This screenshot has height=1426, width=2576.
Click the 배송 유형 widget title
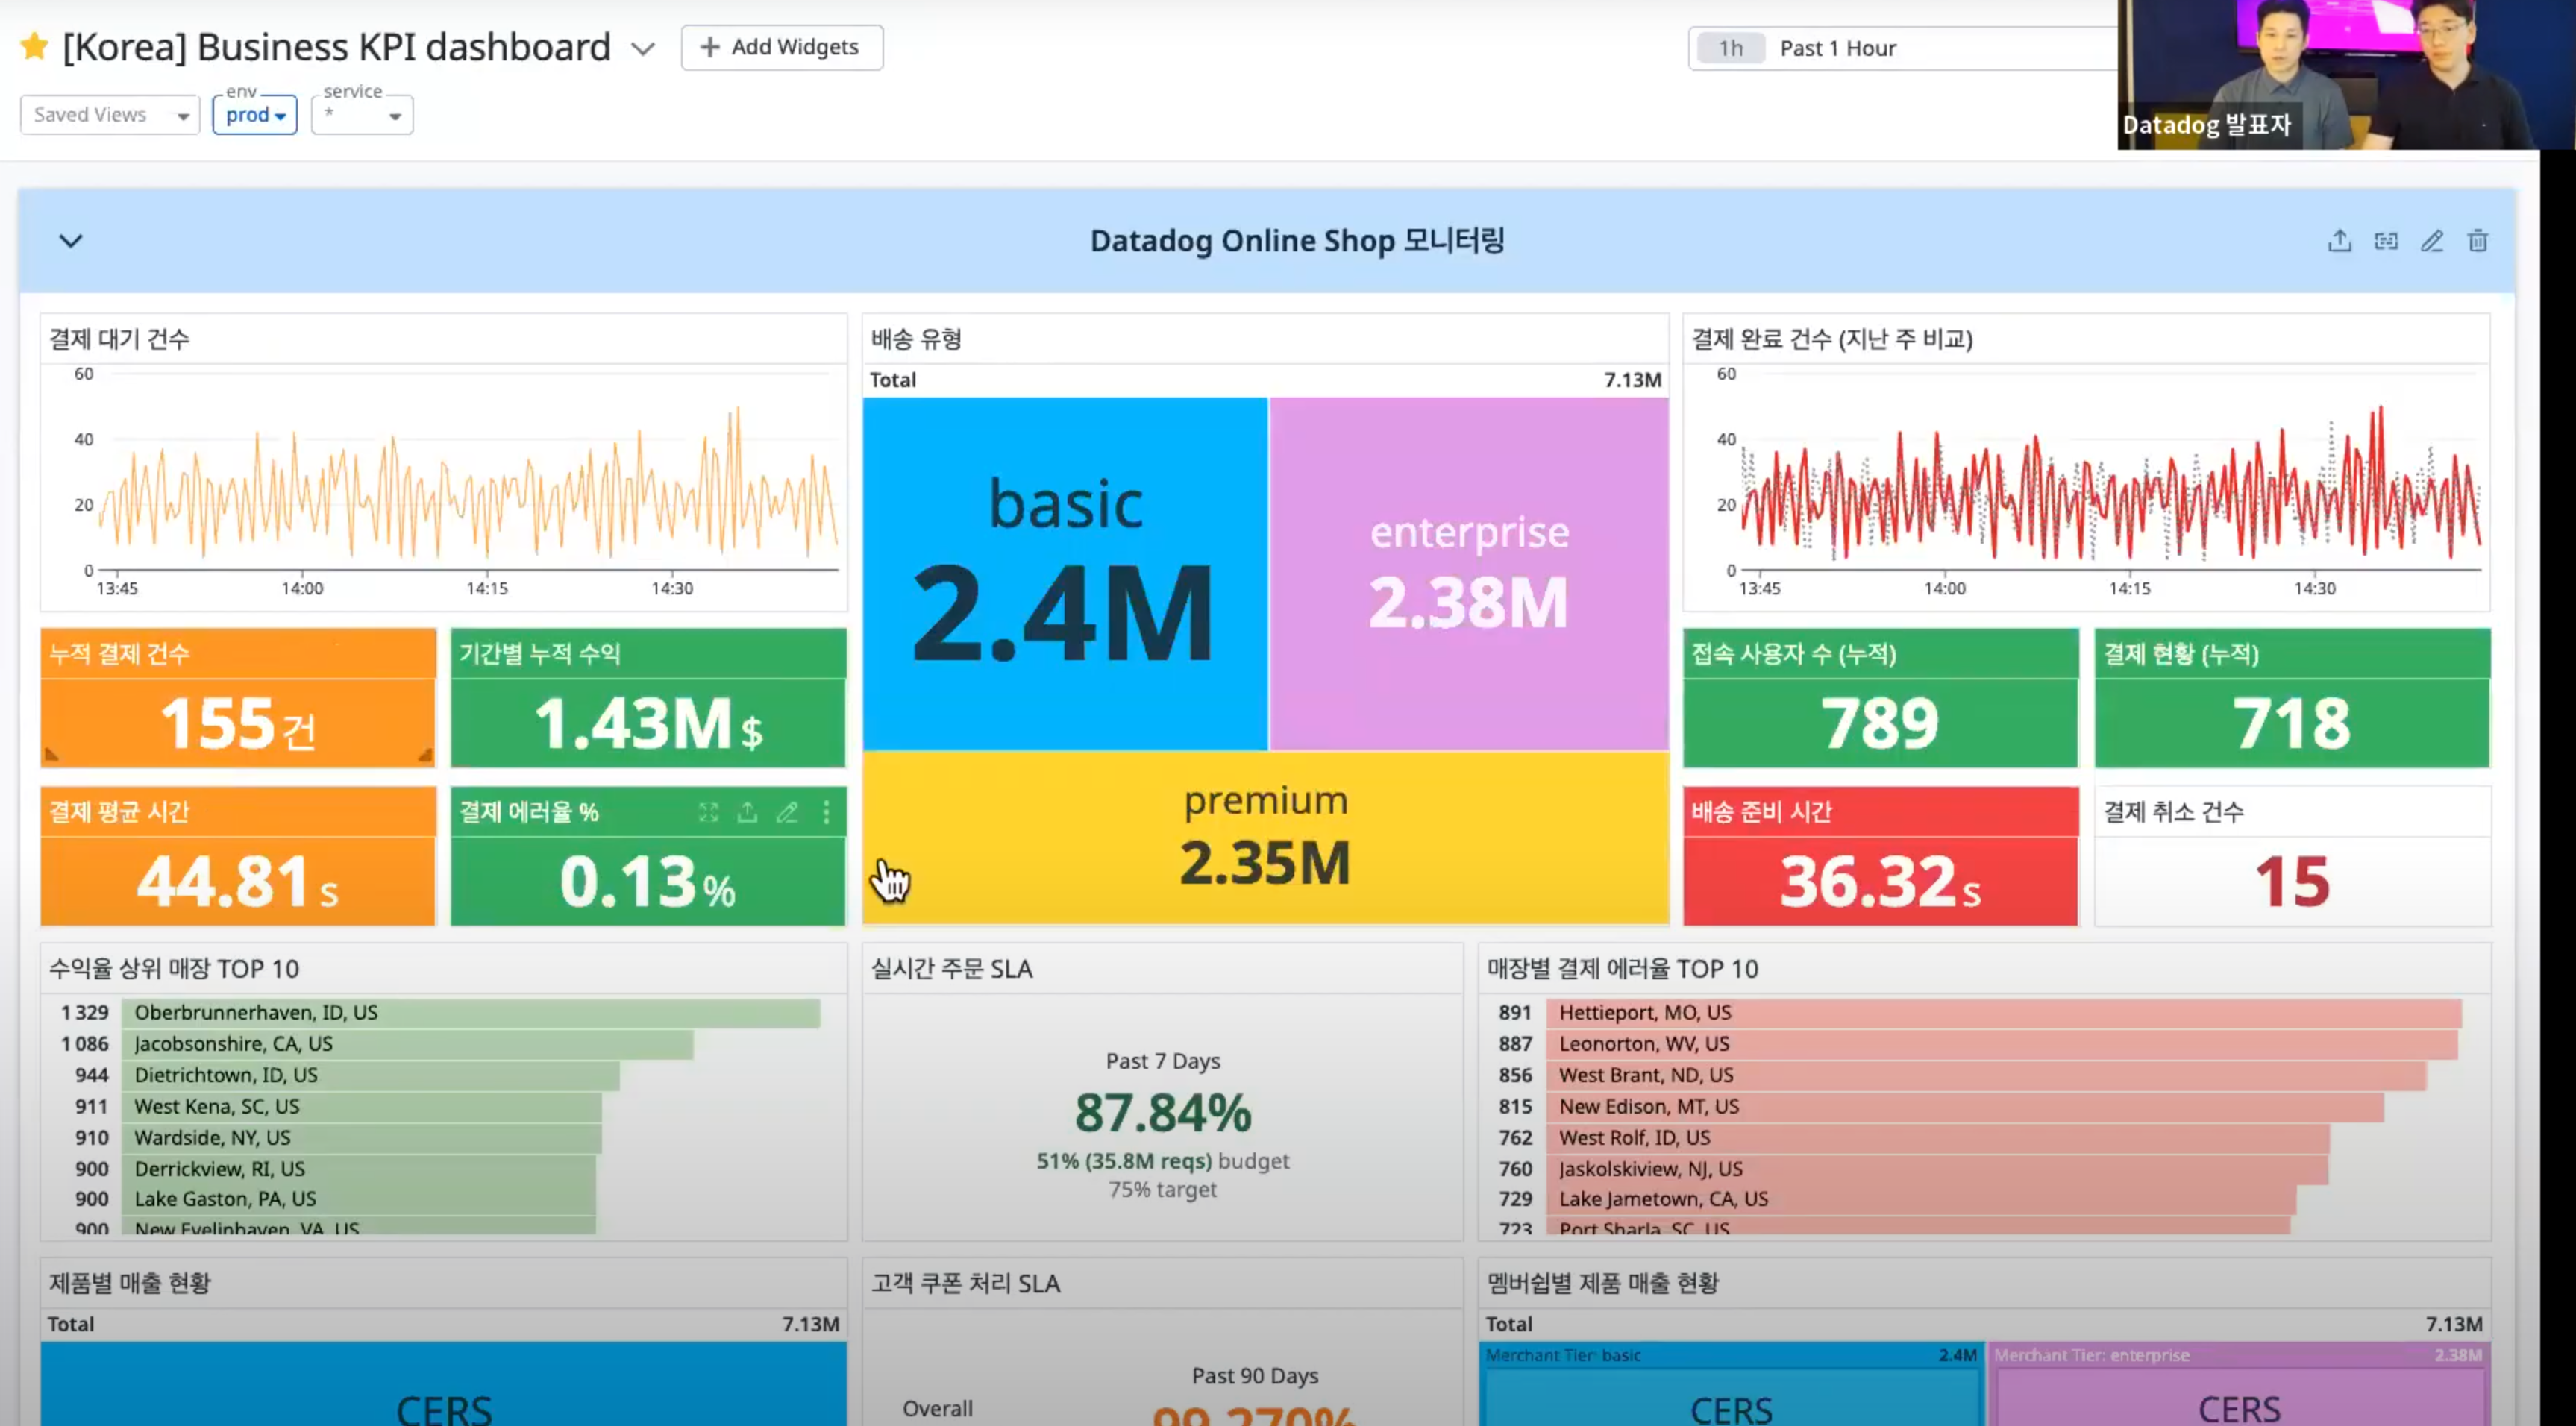[x=916, y=339]
